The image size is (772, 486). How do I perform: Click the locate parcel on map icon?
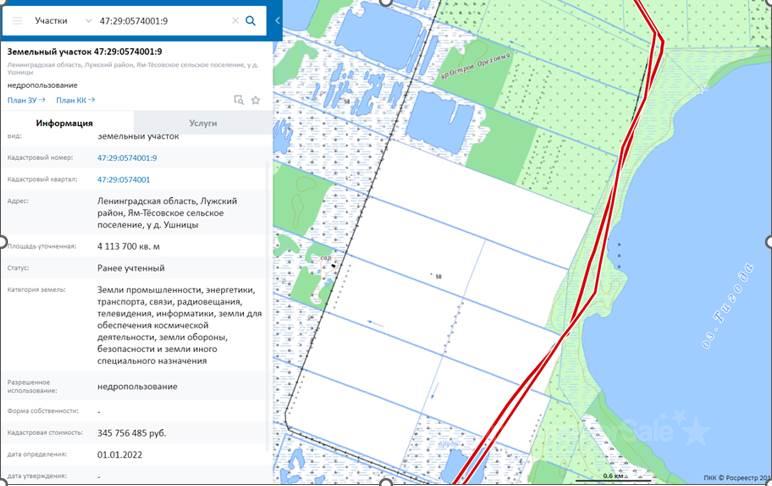point(238,100)
